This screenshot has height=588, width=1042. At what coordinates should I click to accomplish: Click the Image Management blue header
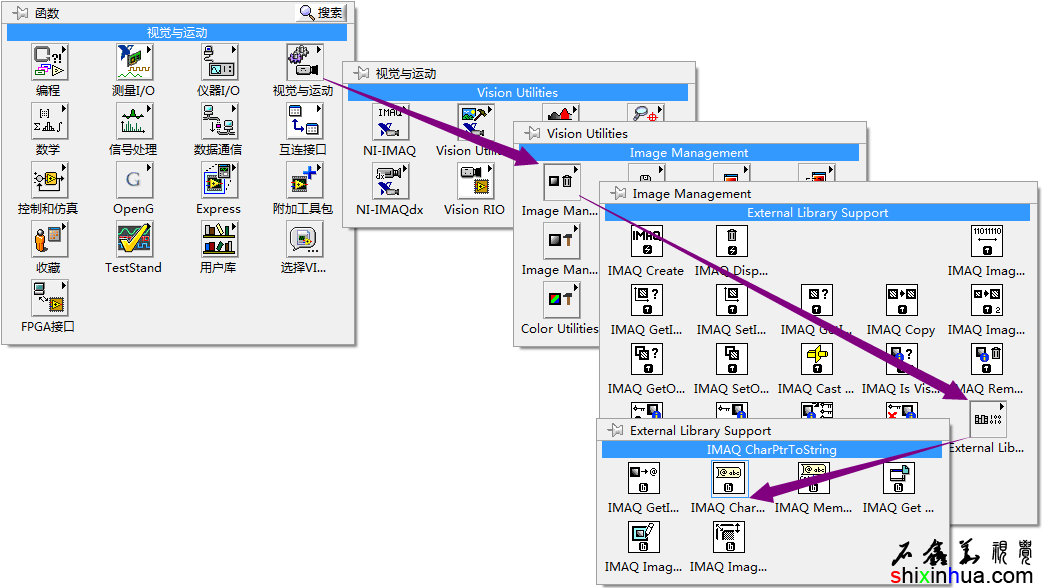[x=688, y=153]
